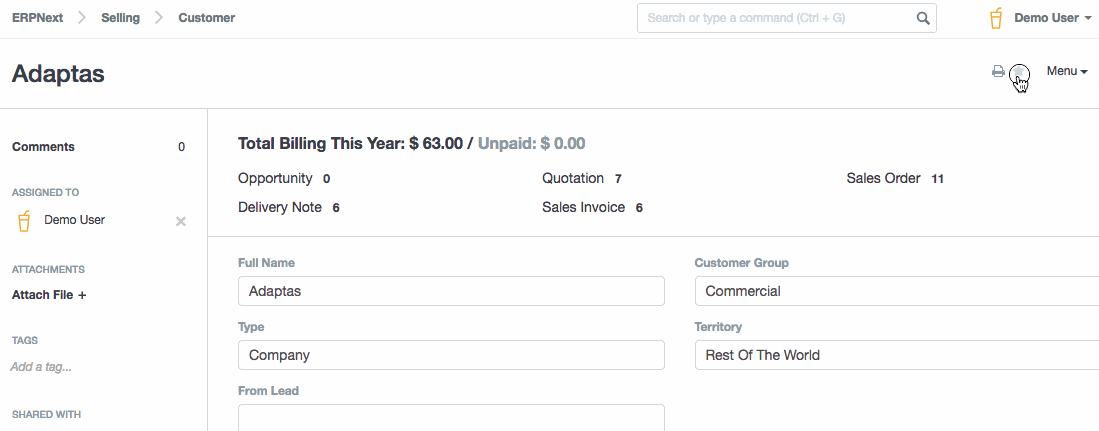Click Attach File plus link
The height and width of the screenshot is (431, 1099).
[x=49, y=295]
